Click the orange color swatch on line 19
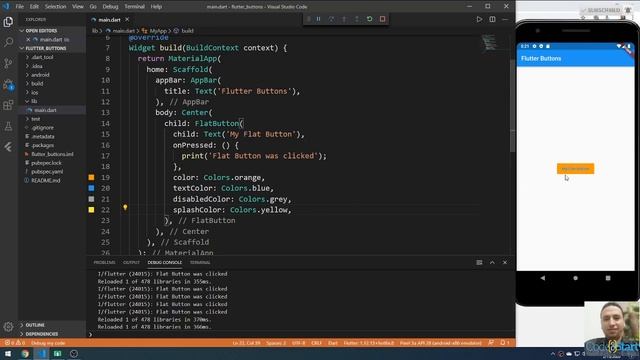The image size is (640, 360). point(91,178)
